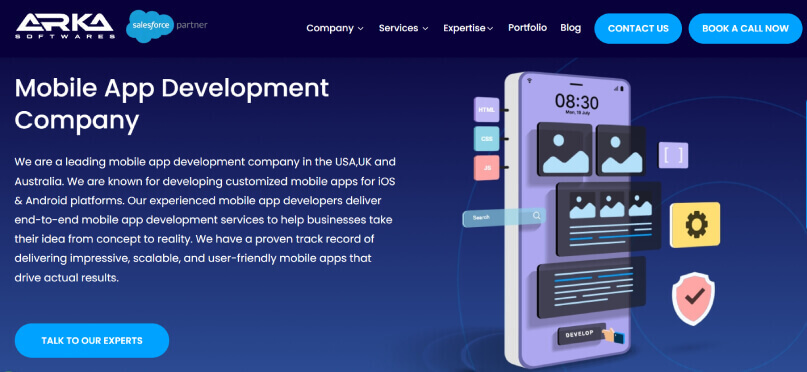Open the Blog link
This screenshot has width=807, height=372.
pyautogui.click(x=571, y=28)
